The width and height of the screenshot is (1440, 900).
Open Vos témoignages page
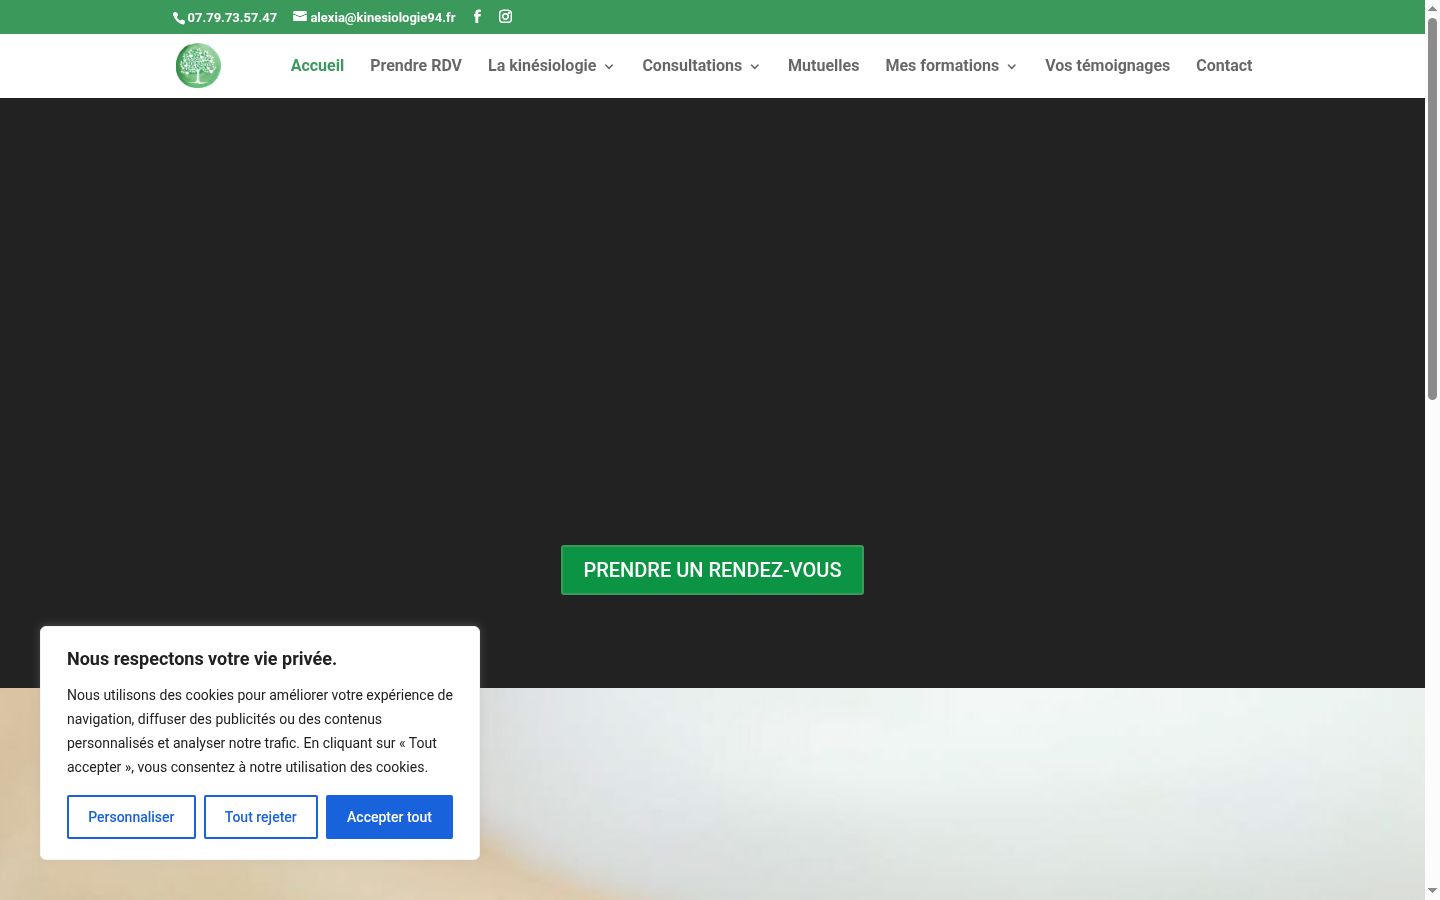point(1107,65)
